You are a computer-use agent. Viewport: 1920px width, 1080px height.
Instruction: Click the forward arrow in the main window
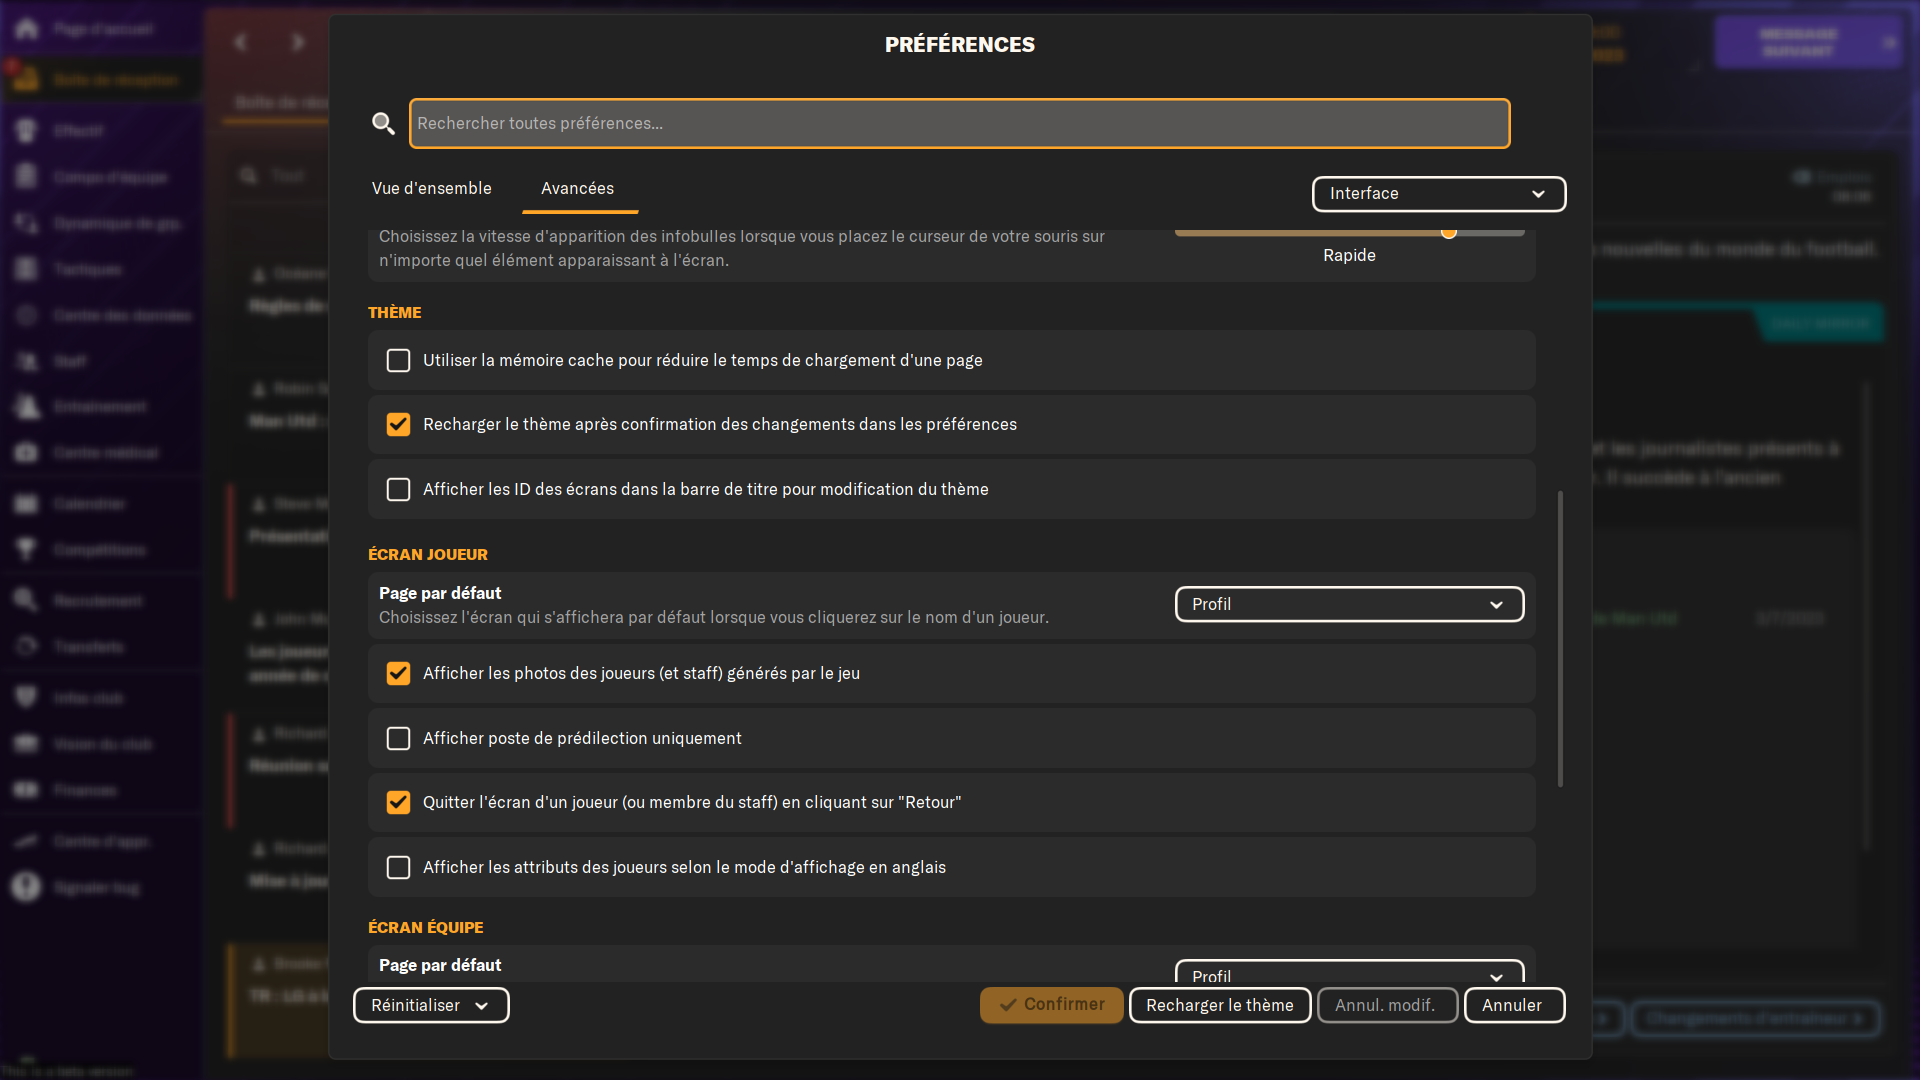pyautogui.click(x=298, y=42)
